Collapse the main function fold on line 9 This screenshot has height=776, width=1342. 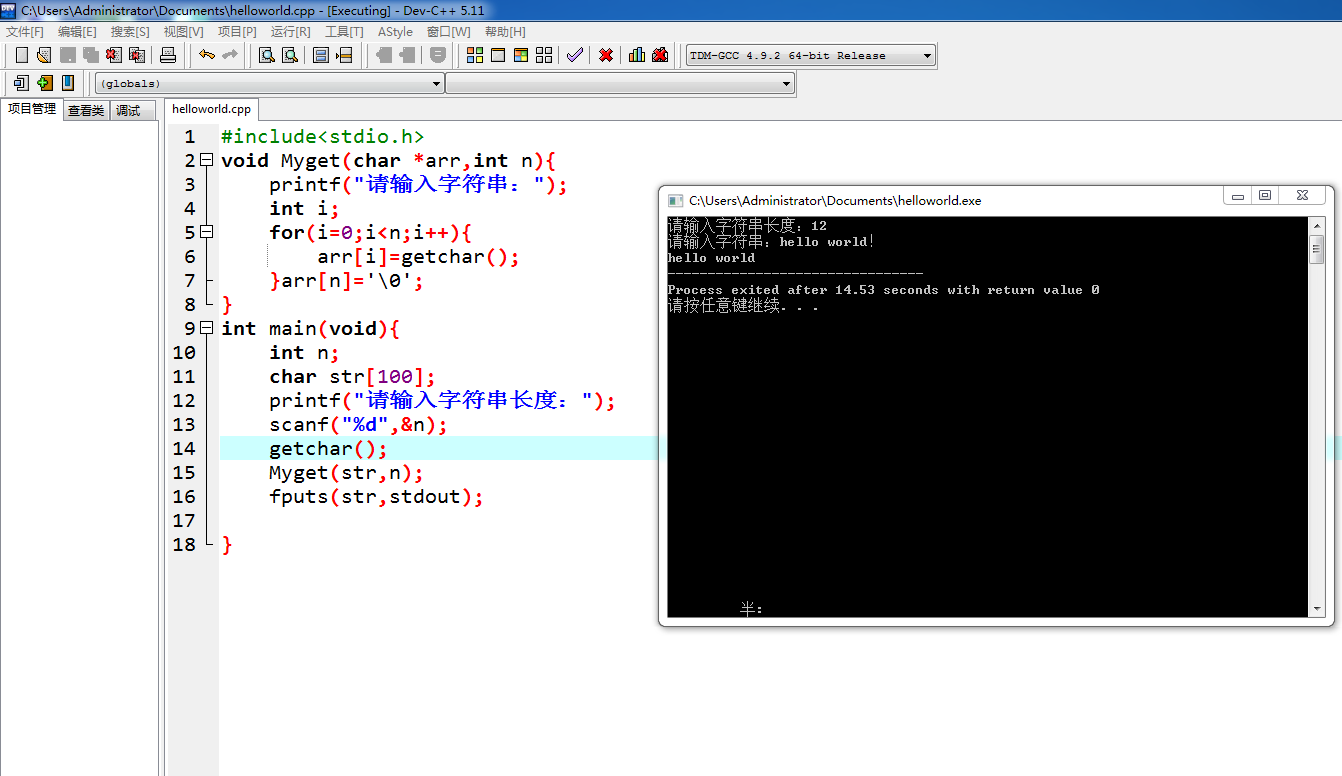click(x=207, y=328)
